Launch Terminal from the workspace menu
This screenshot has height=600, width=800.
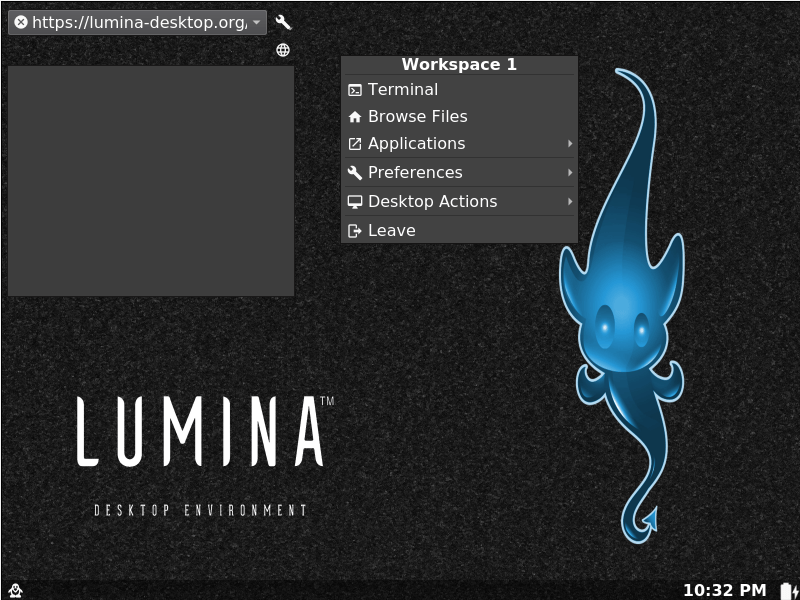click(459, 90)
